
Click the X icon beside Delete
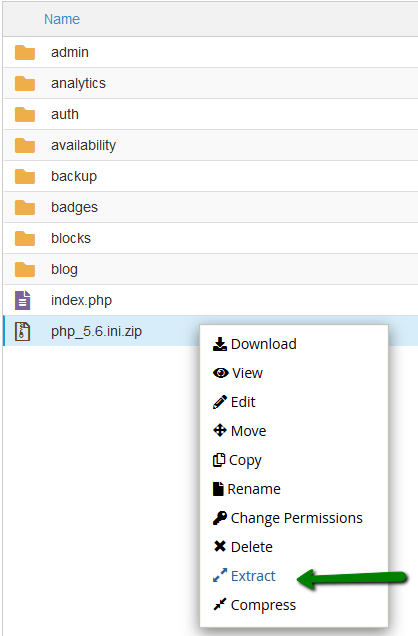pos(220,546)
